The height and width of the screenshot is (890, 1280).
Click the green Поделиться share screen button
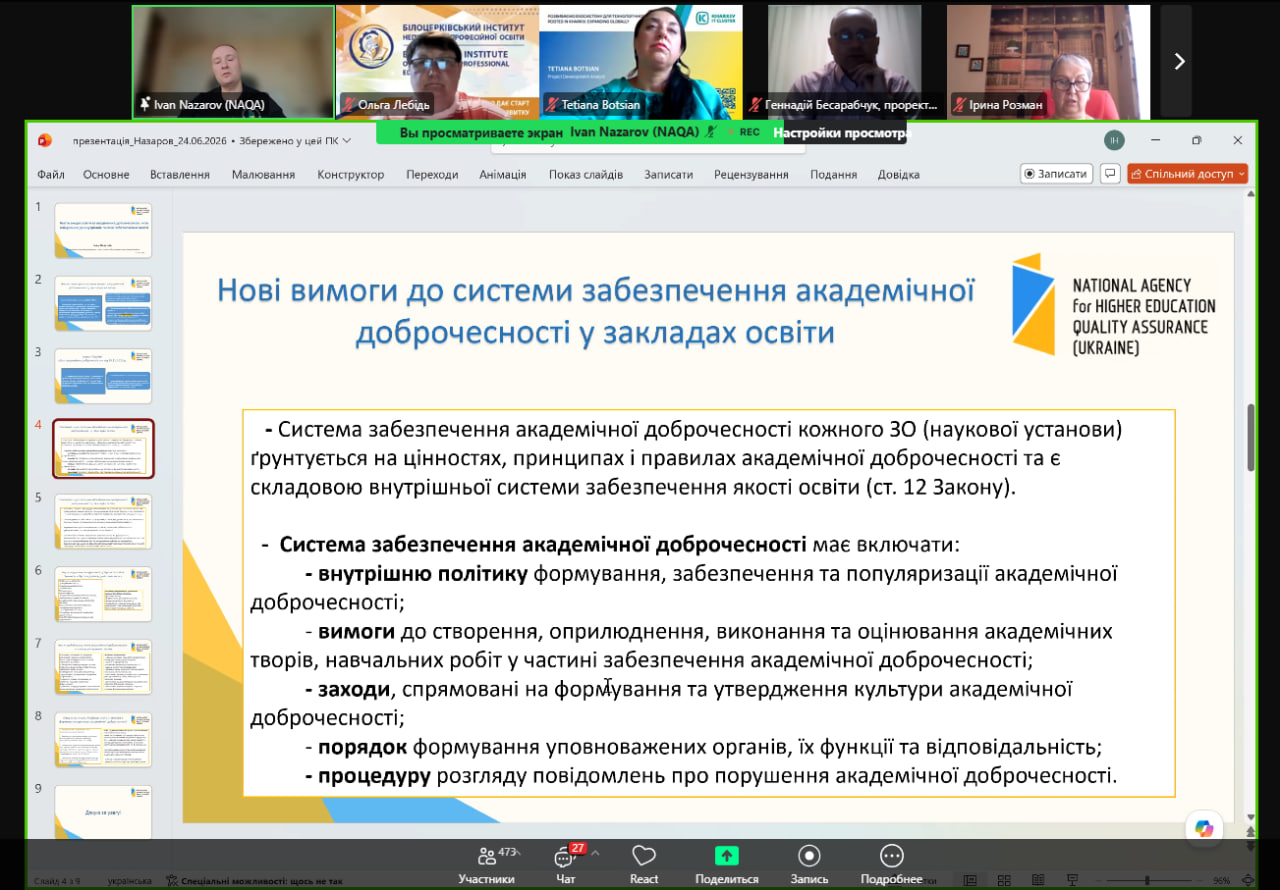point(727,865)
